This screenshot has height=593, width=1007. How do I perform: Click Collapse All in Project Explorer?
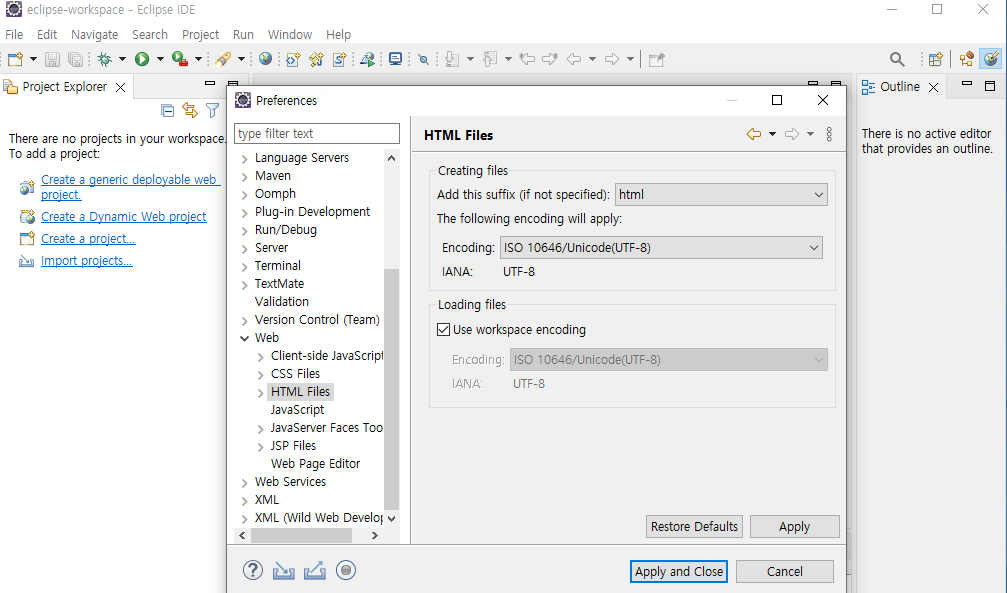(x=168, y=111)
